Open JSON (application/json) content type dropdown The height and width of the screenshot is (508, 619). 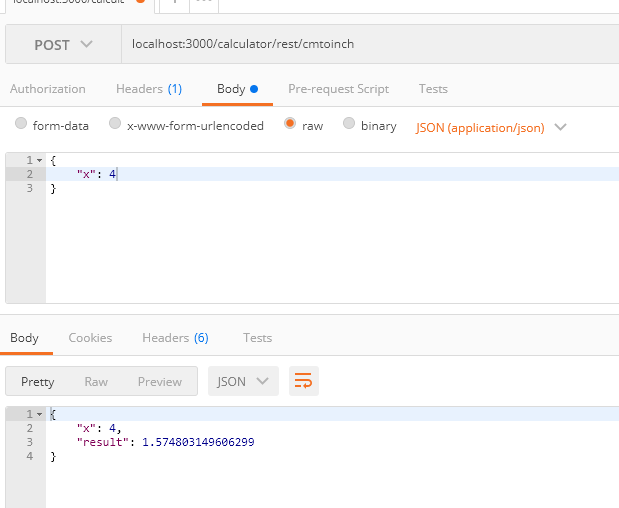pyautogui.click(x=491, y=127)
